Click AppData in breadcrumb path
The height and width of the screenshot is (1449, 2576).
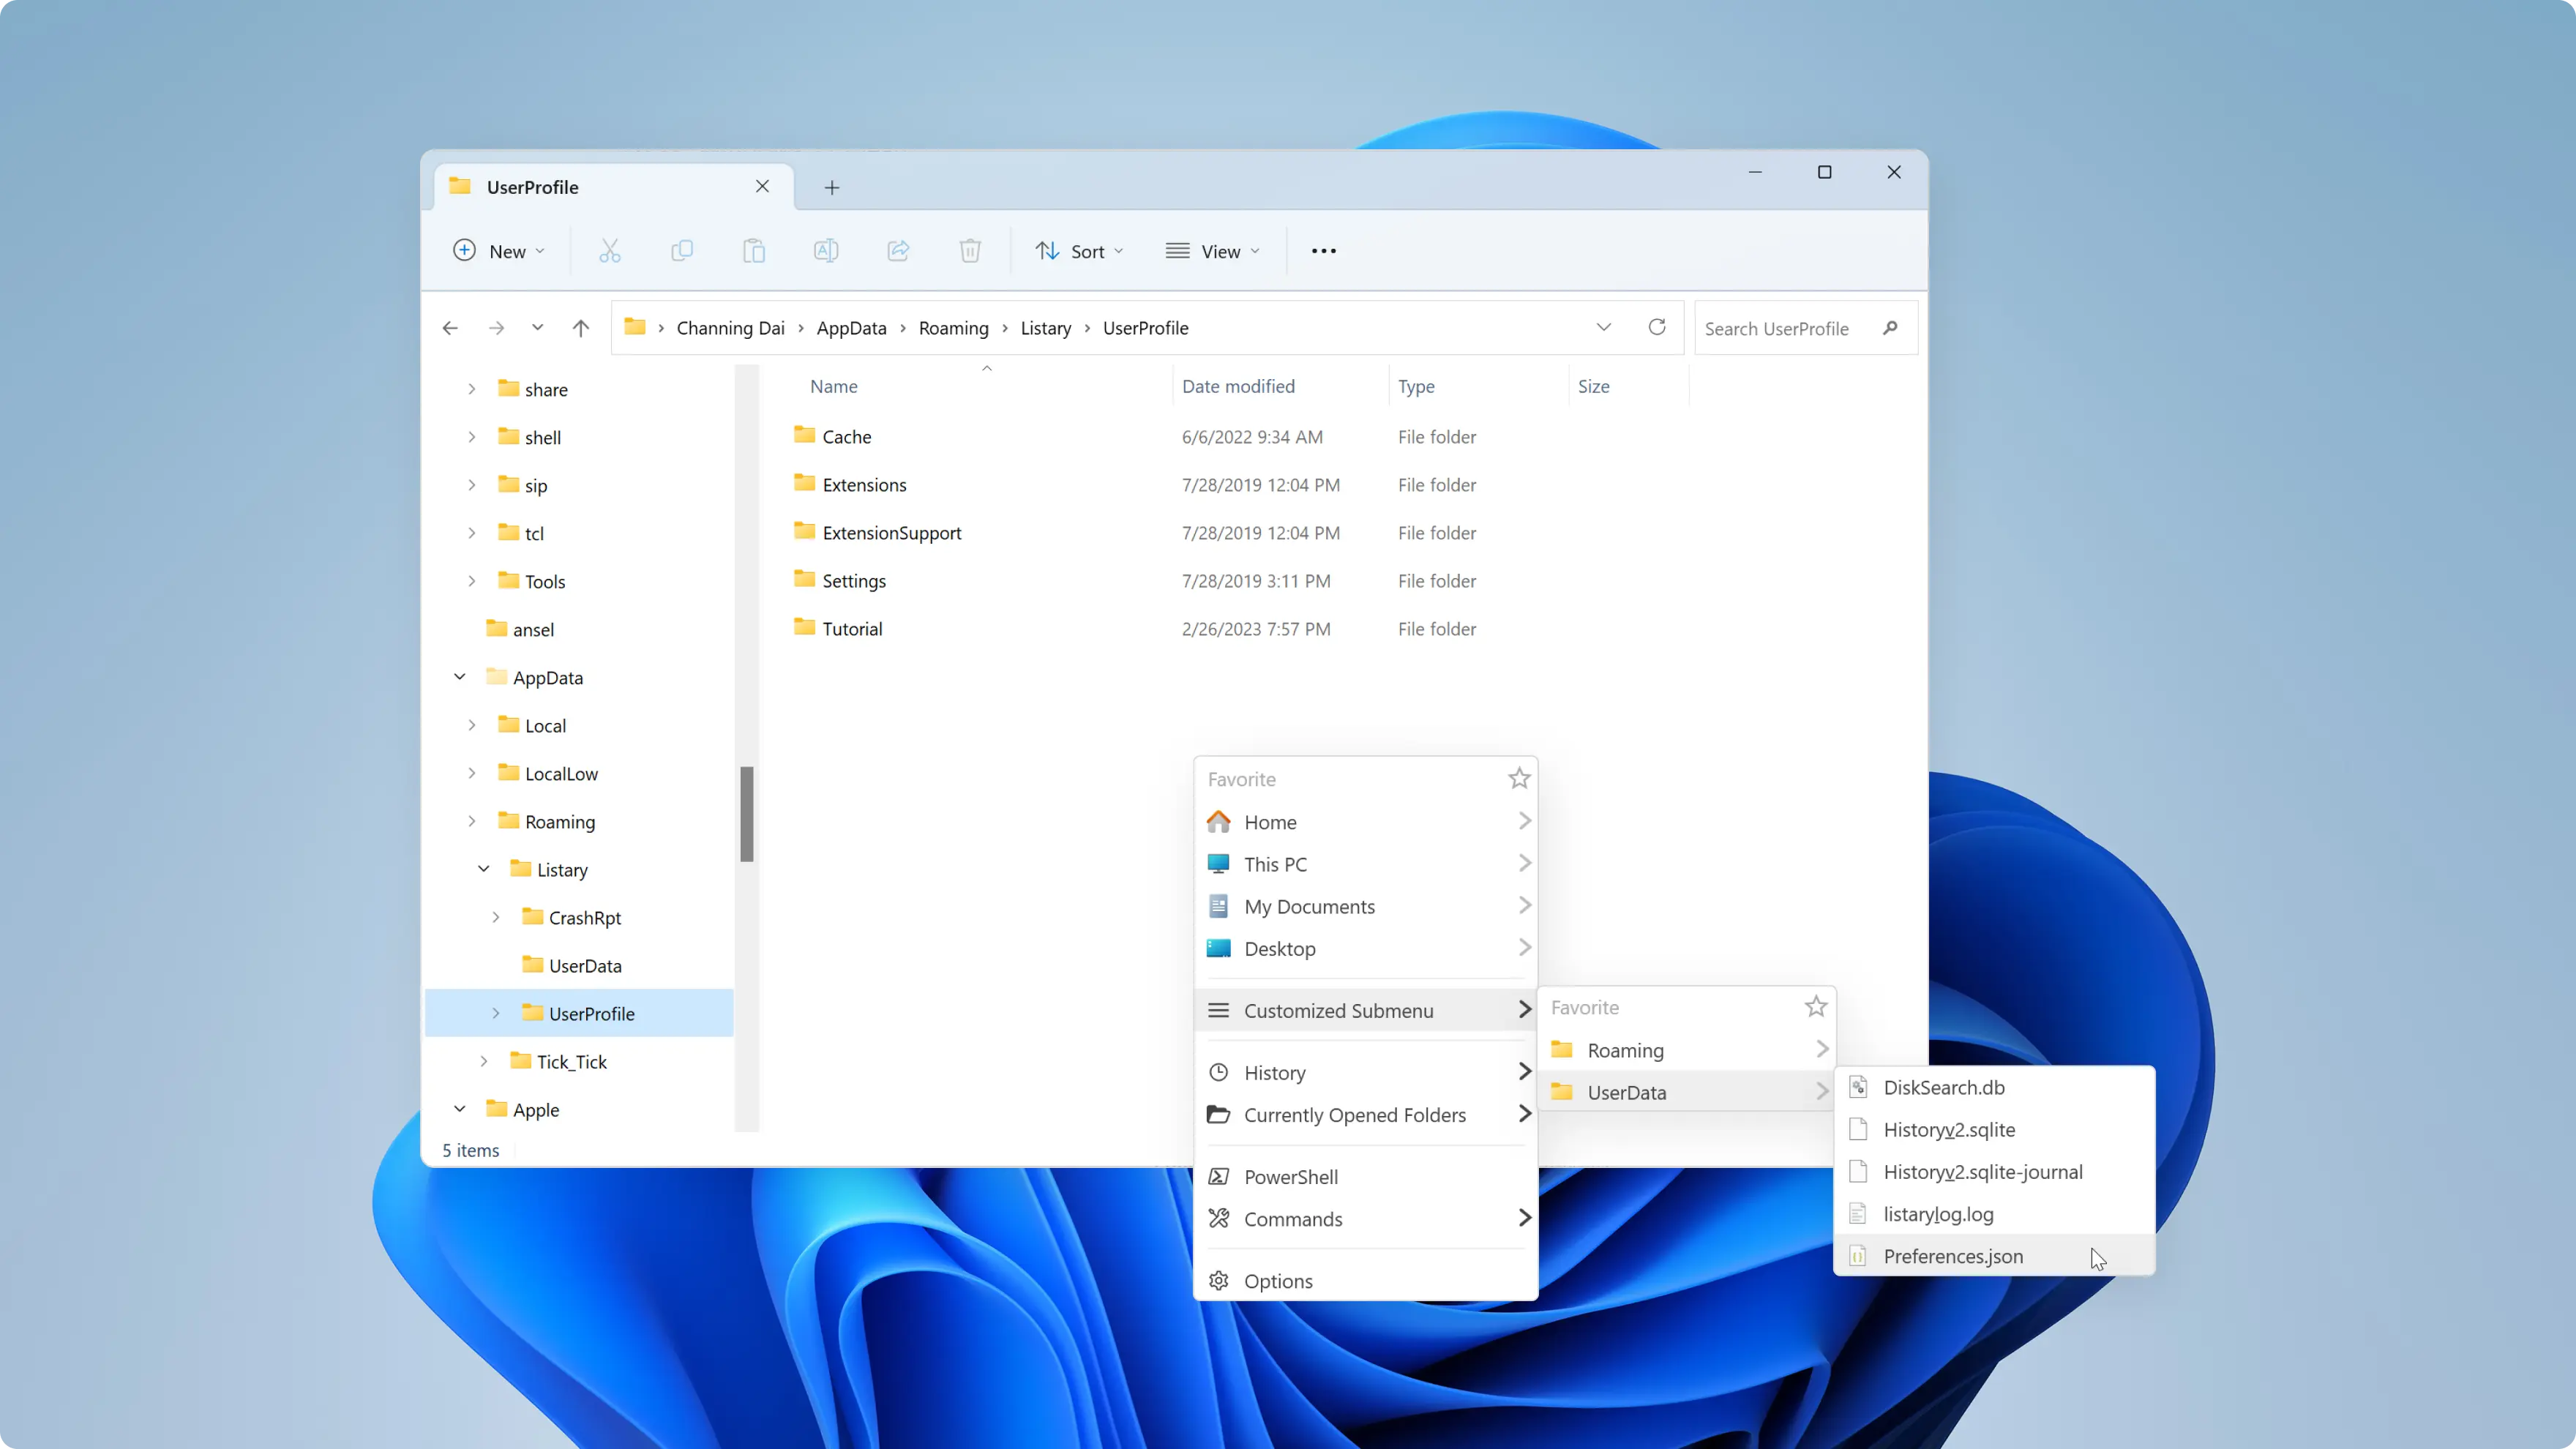coord(851,328)
